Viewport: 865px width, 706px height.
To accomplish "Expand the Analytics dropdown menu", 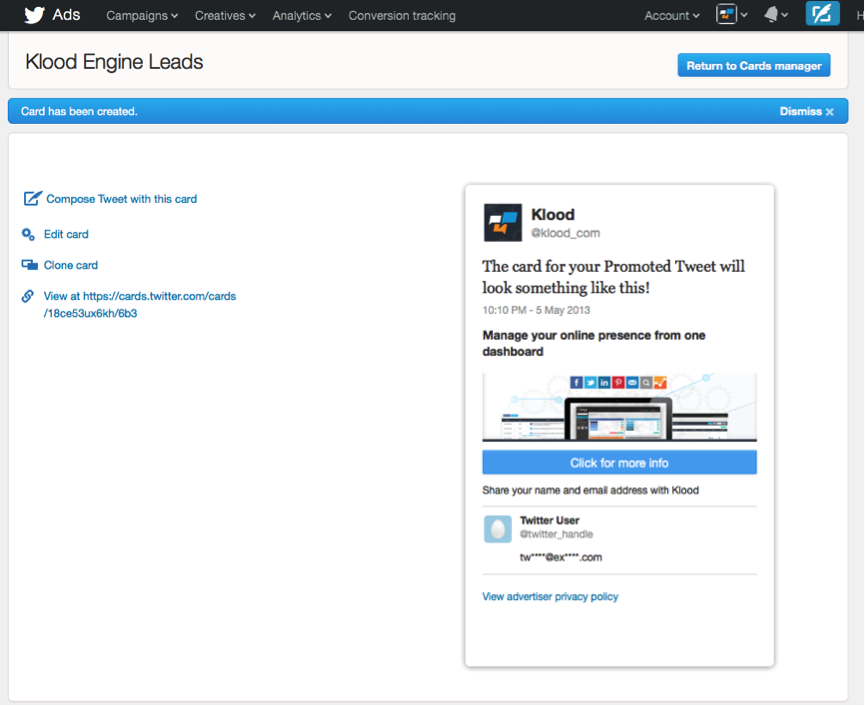I will (x=302, y=15).
